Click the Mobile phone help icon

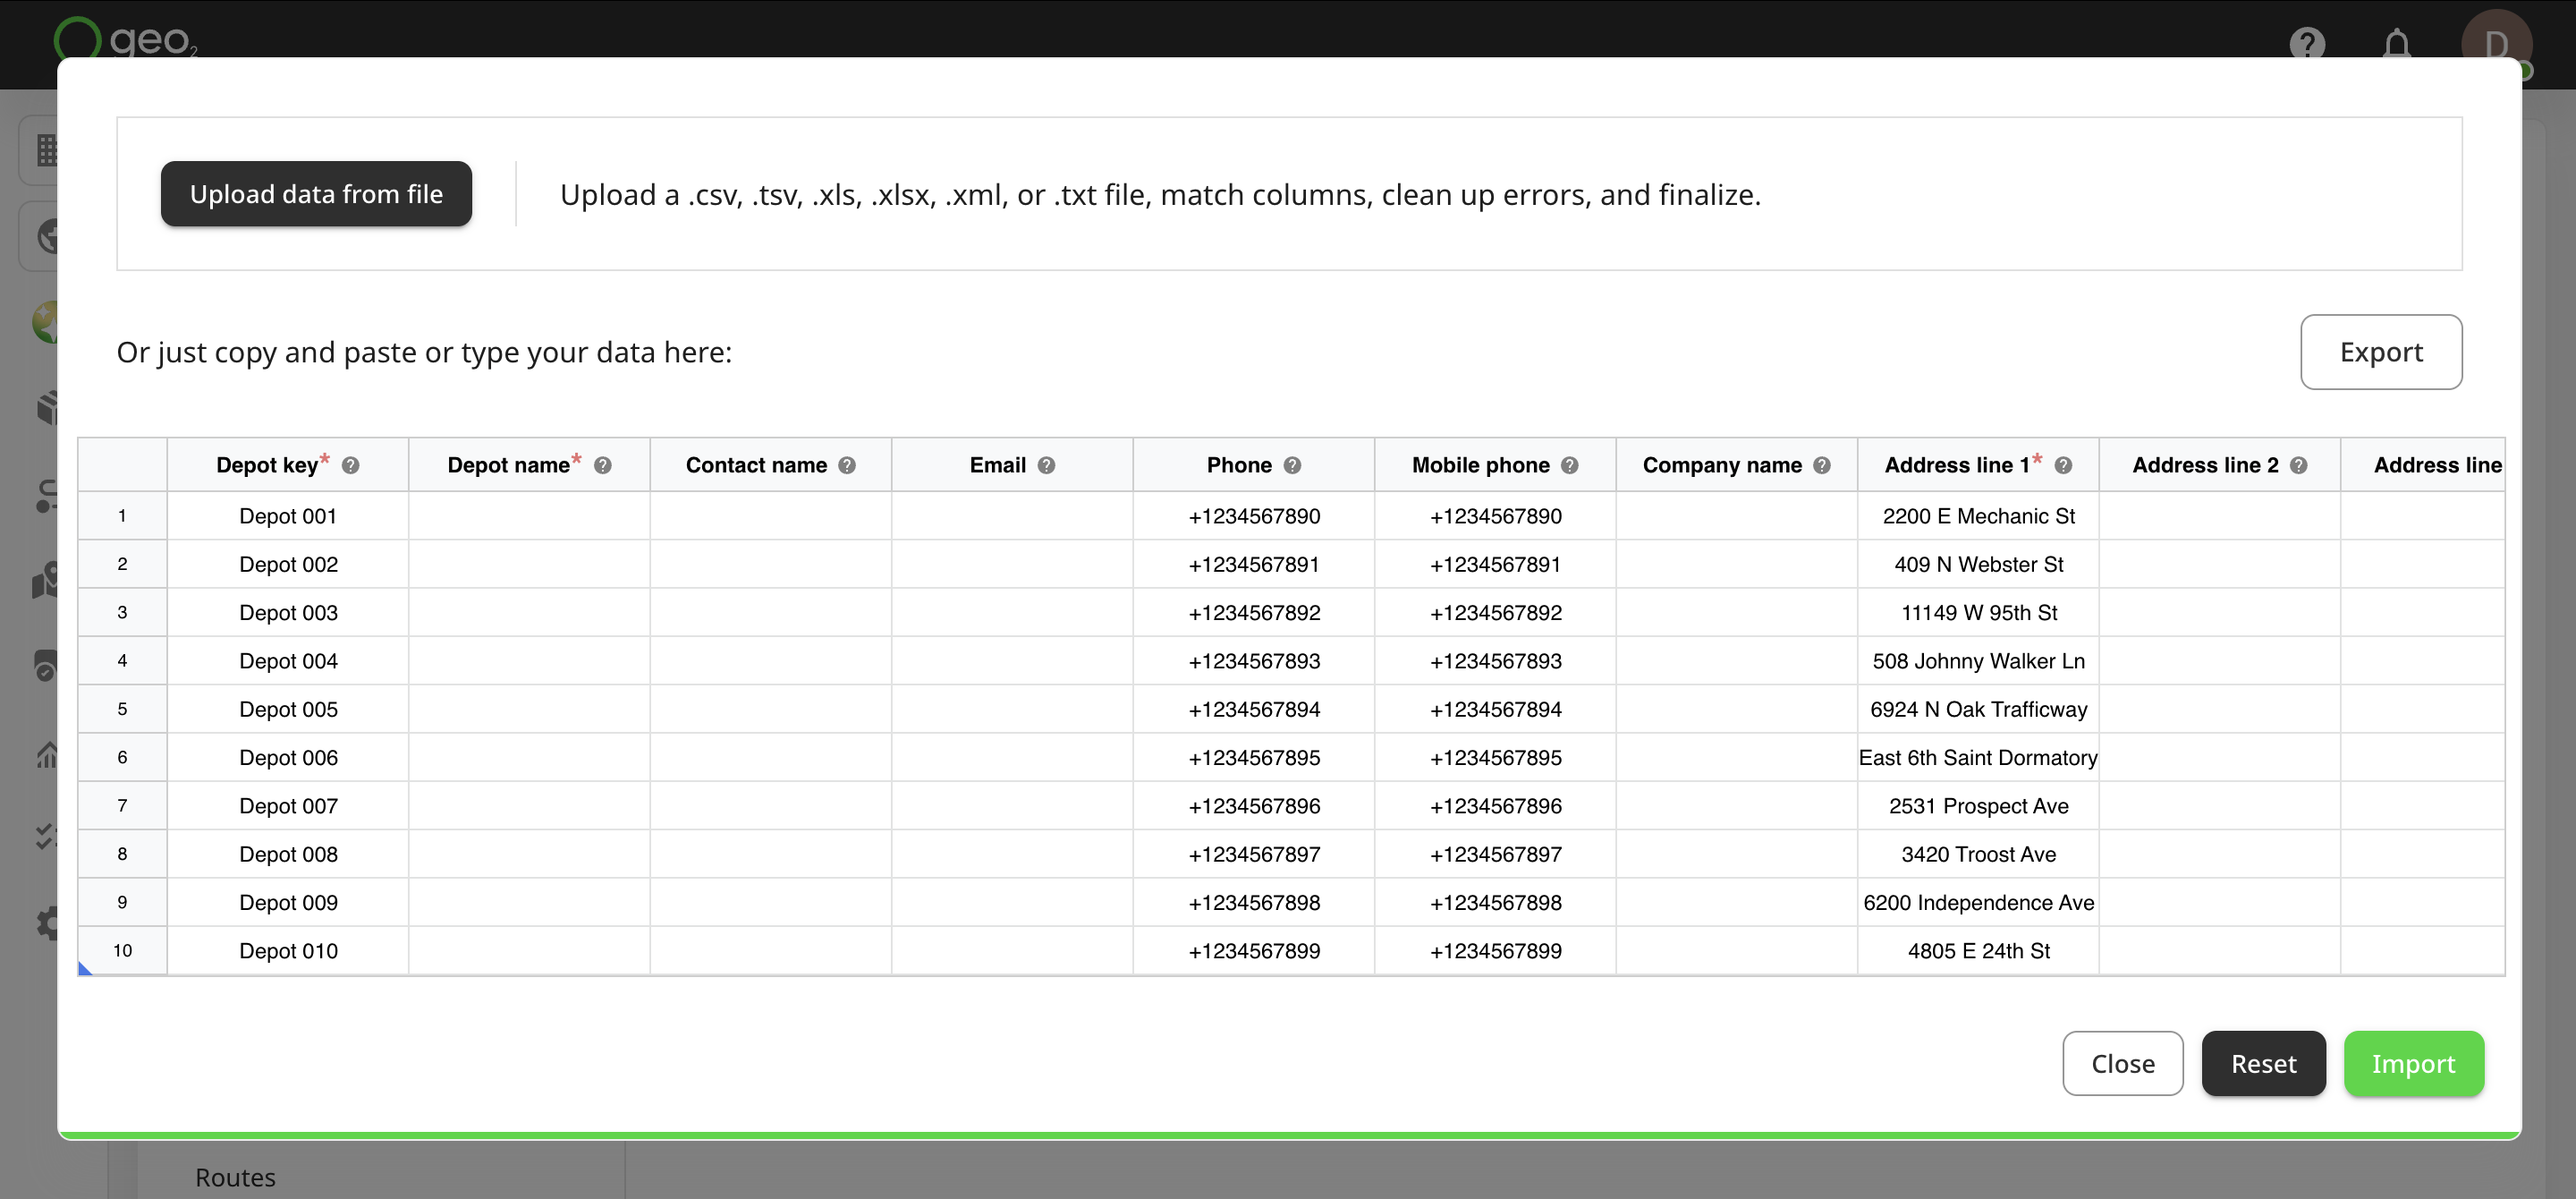click(1569, 465)
